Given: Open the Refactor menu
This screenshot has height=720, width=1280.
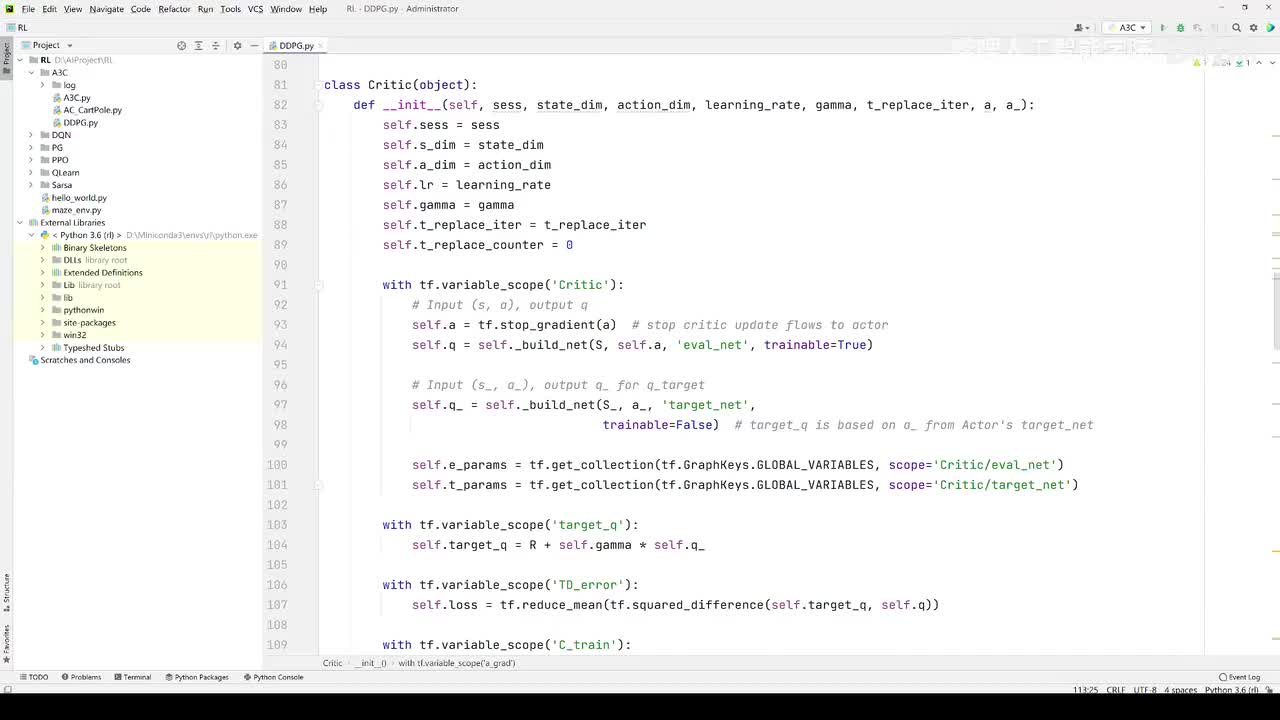Looking at the screenshot, I should pos(174,9).
